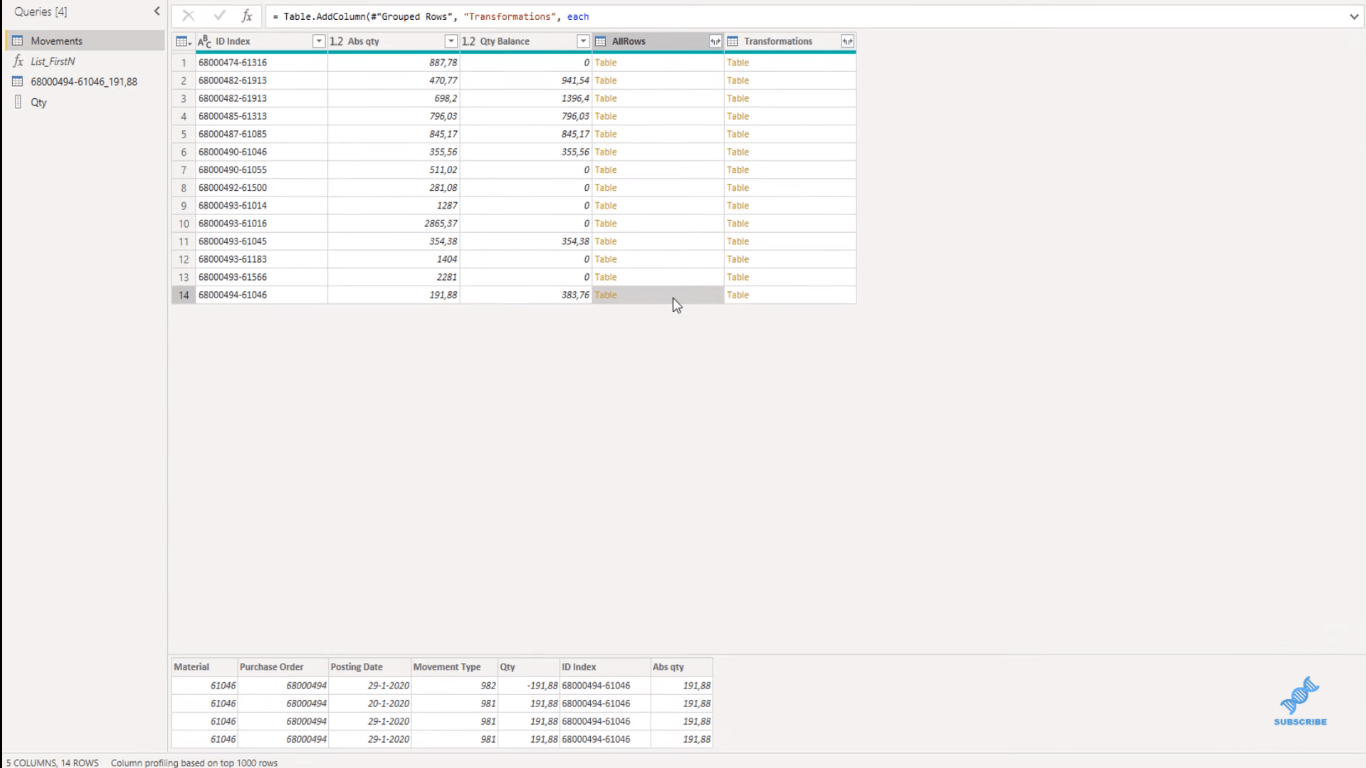The height and width of the screenshot is (768, 1366).
Task: Click the table type icon of Transformations column
Action: point(733,41)
